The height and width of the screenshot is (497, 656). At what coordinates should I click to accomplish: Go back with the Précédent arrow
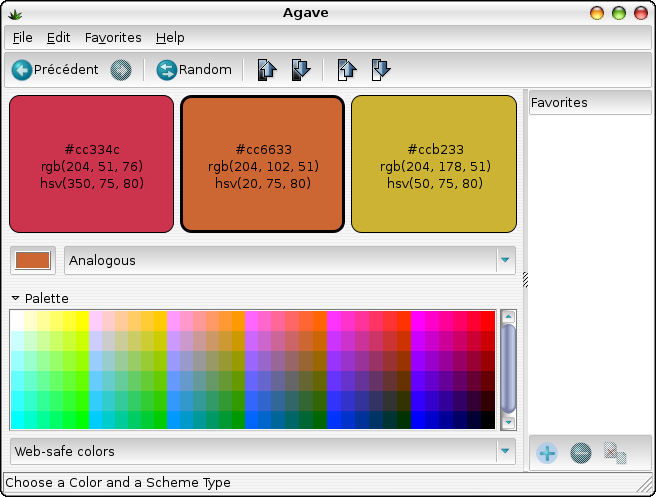55,70
